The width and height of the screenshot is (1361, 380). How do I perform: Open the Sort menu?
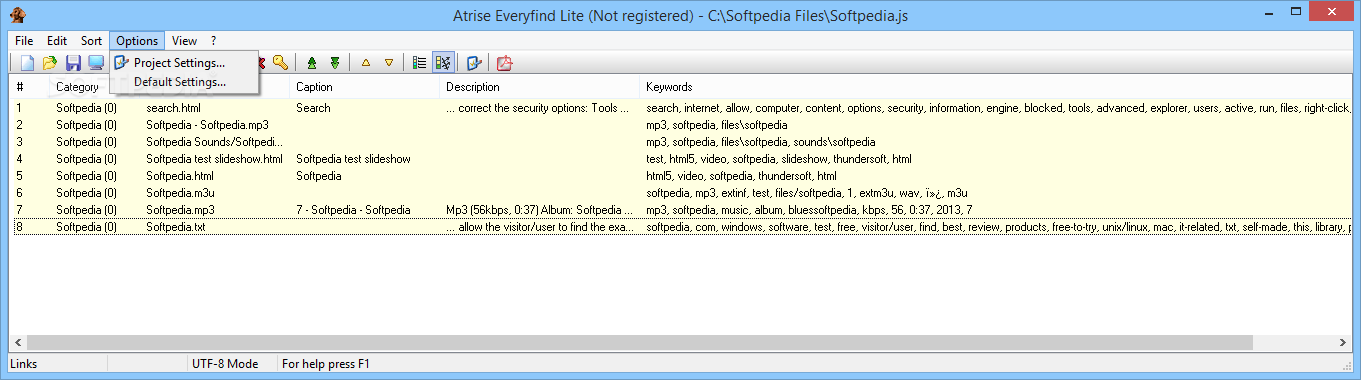[92, 41]
